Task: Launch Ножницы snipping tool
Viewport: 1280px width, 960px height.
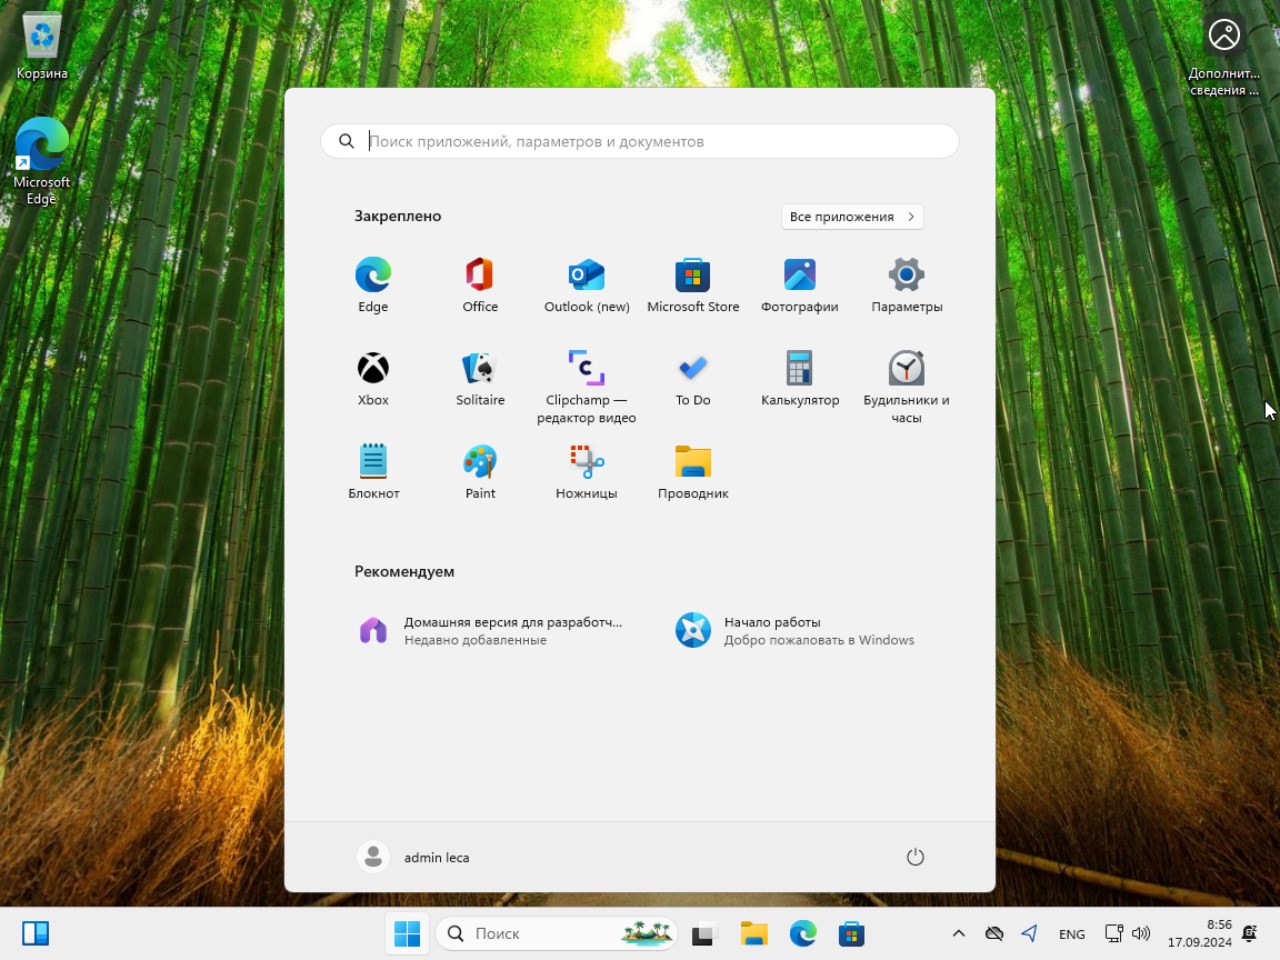Action: (587, 472)
